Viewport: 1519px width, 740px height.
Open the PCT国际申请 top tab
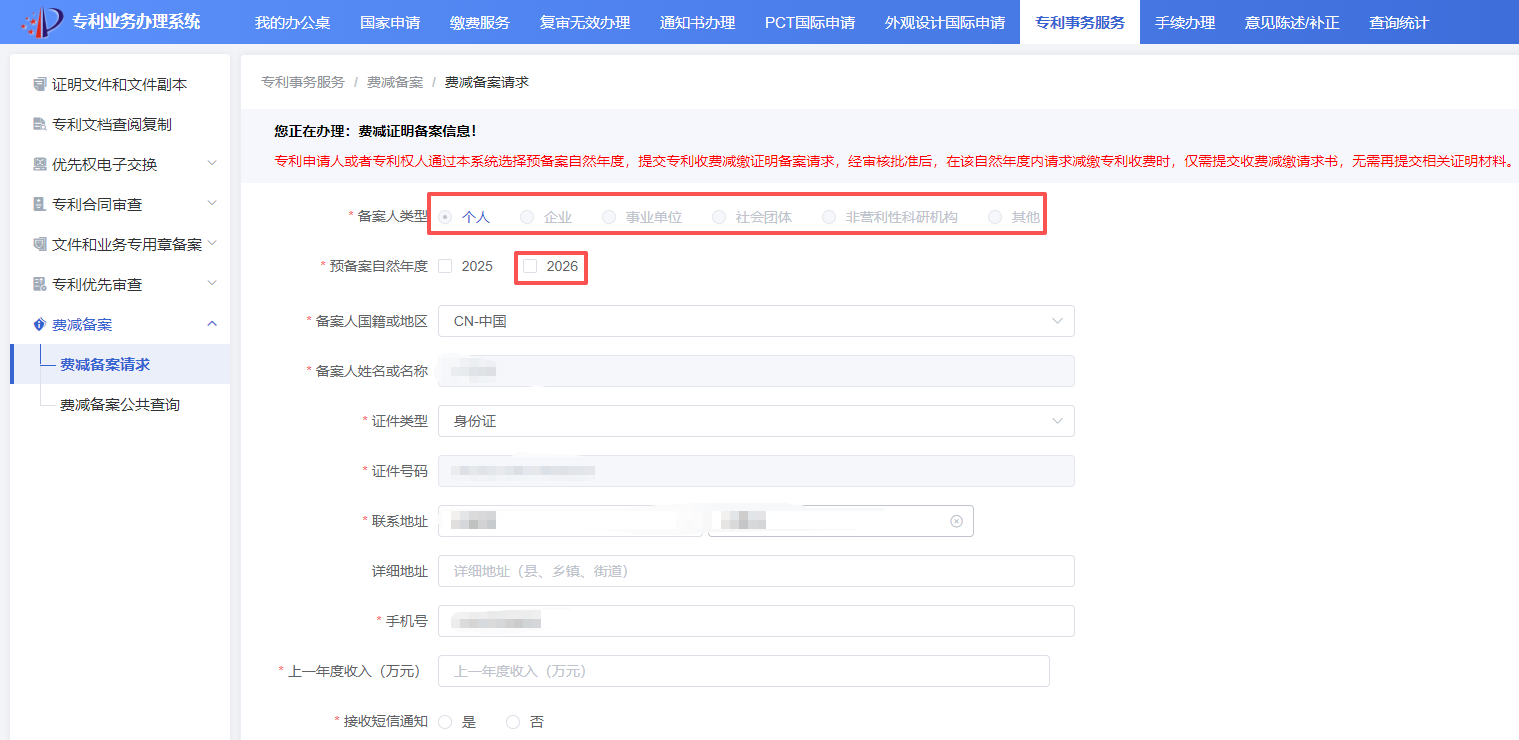pos(809,22)
